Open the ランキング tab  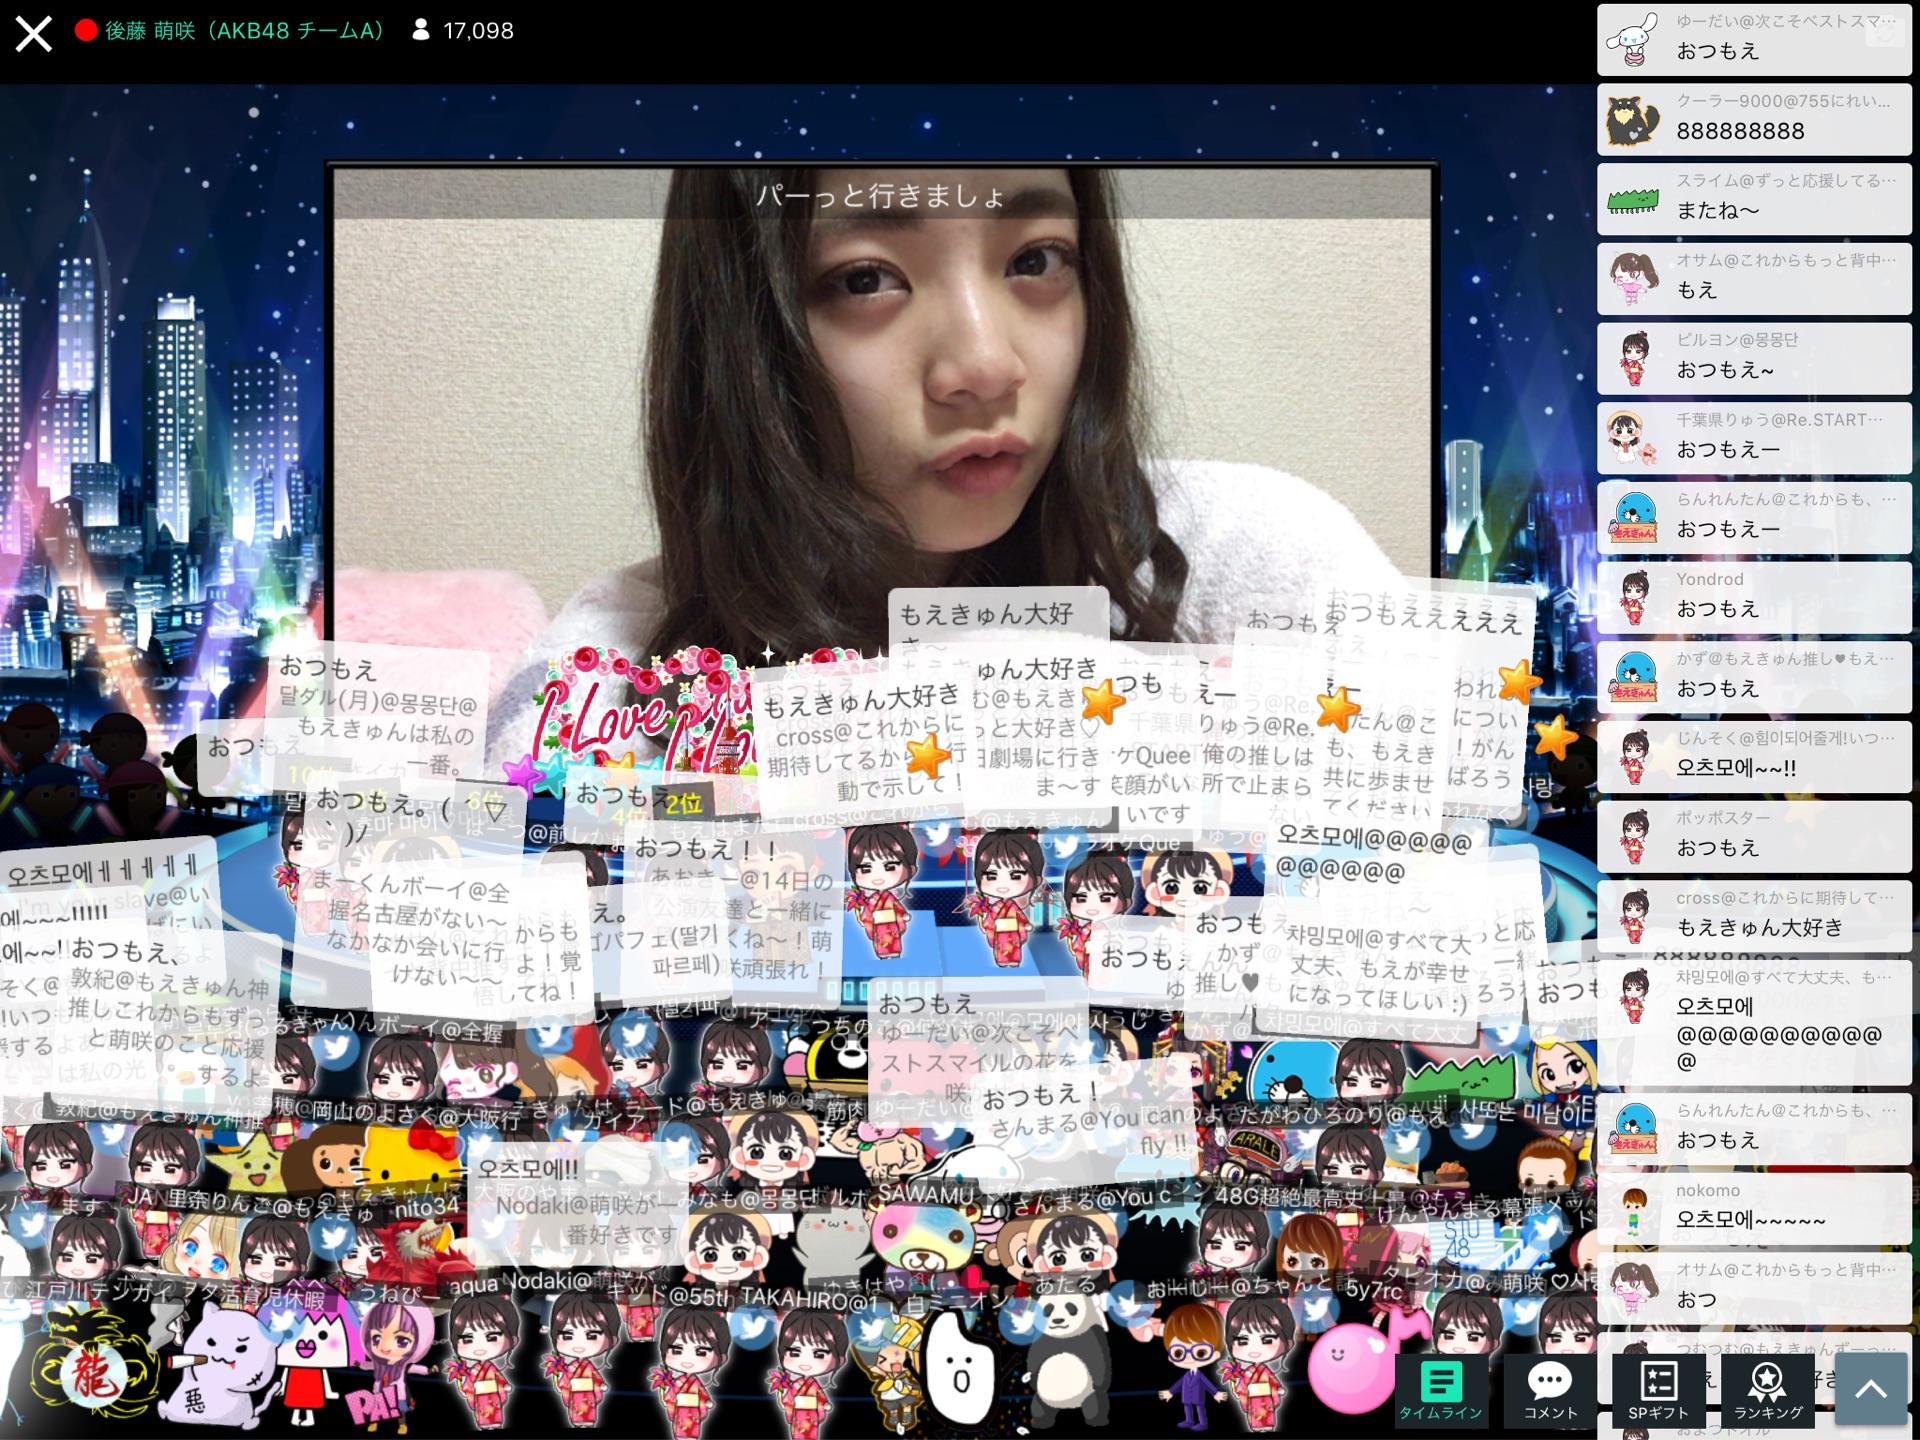click(x=1768, y=1390)
